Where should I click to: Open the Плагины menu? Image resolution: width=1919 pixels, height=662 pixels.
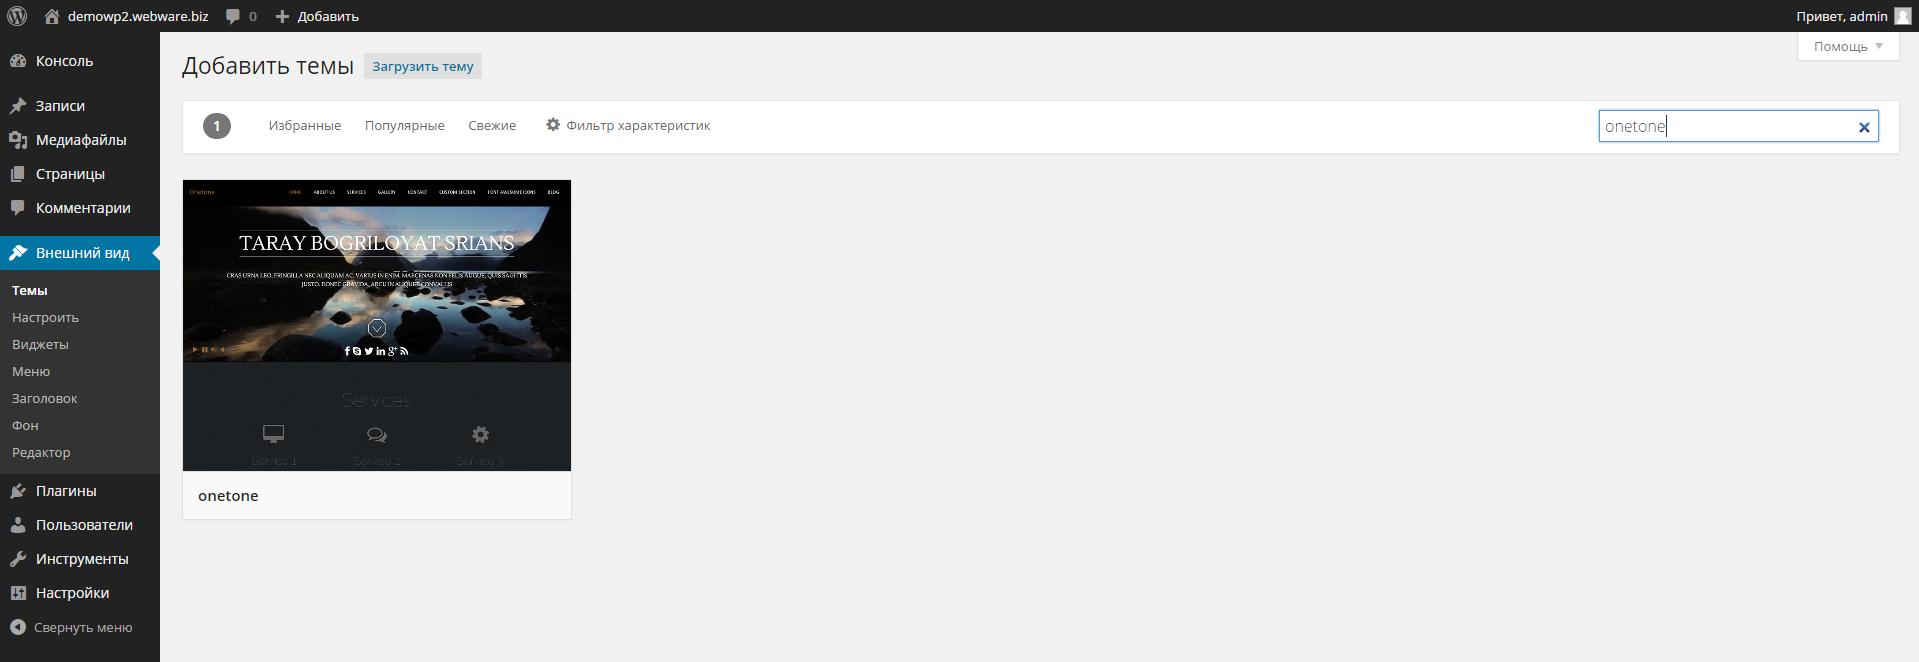click(66, 491)
